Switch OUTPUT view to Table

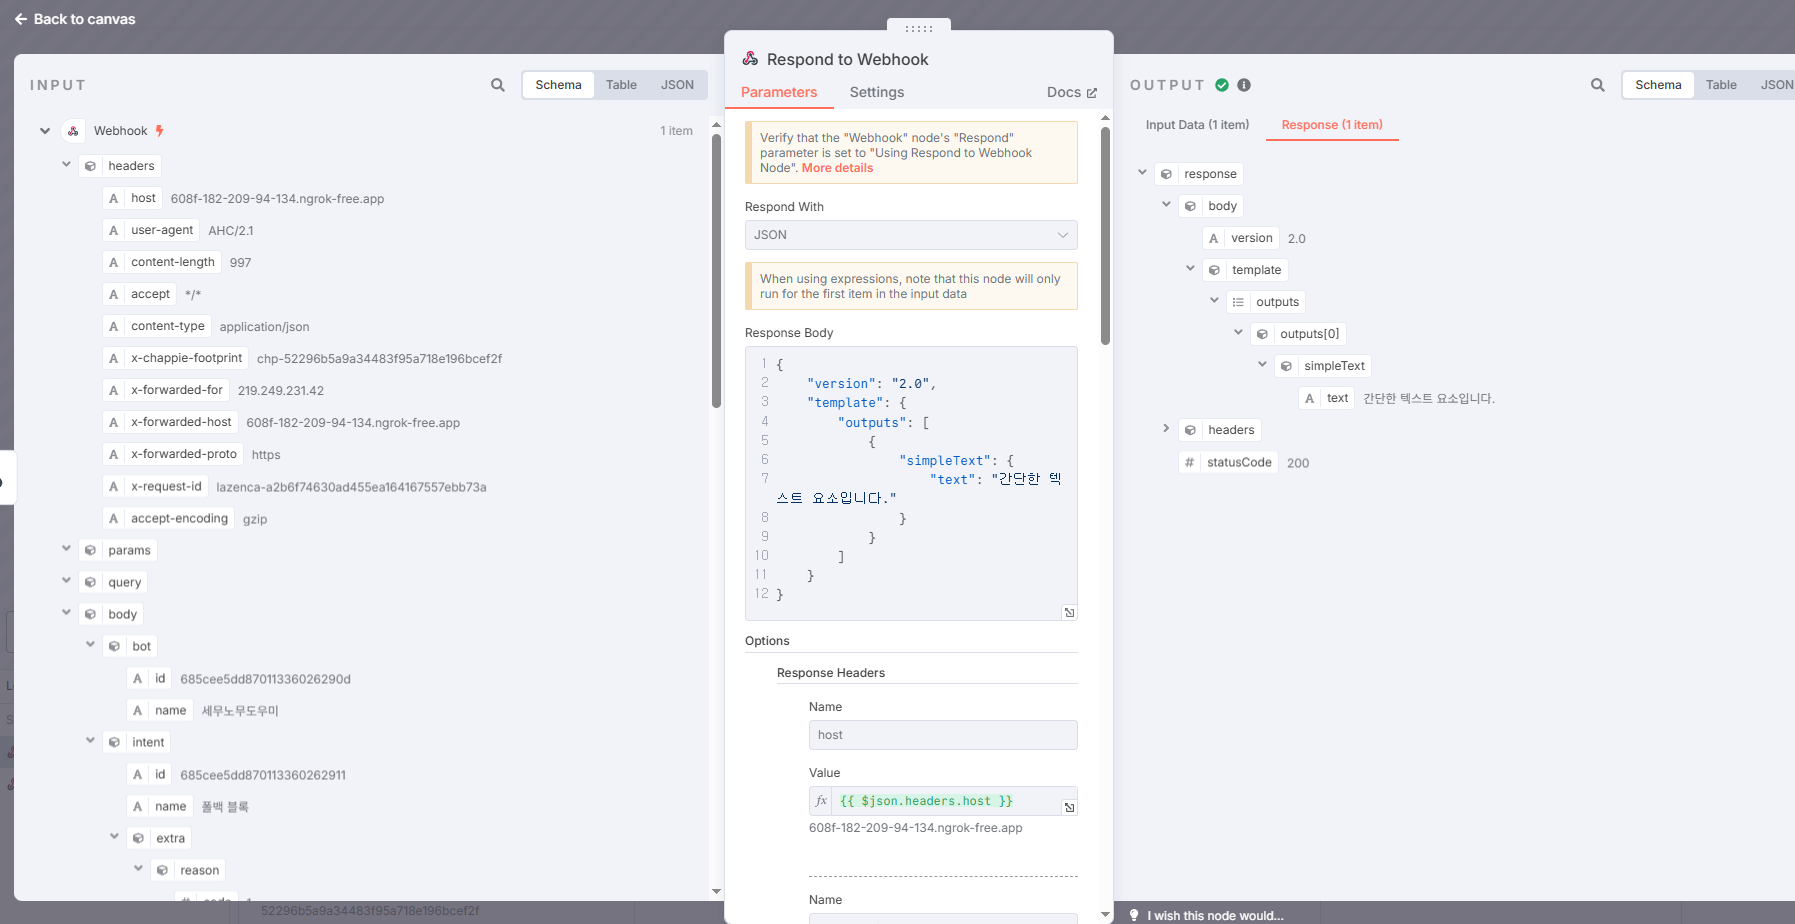tap(1721, 85)
